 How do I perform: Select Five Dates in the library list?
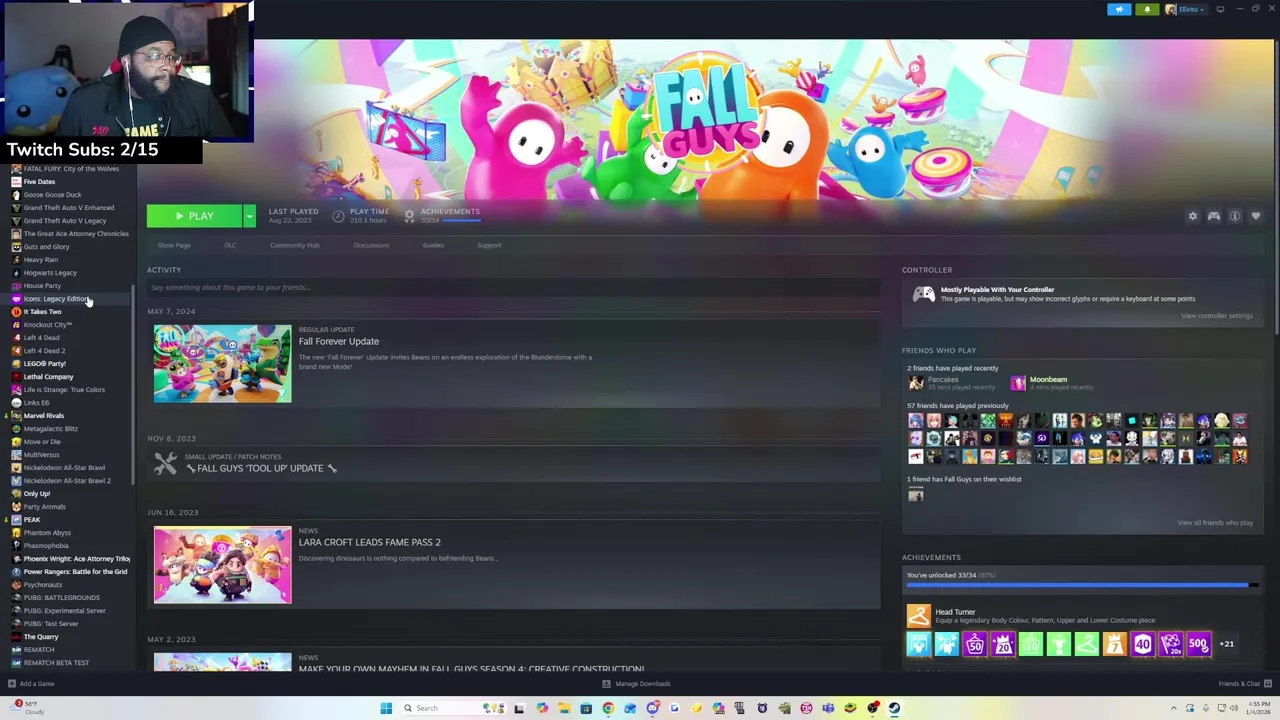tap(39, 182)
